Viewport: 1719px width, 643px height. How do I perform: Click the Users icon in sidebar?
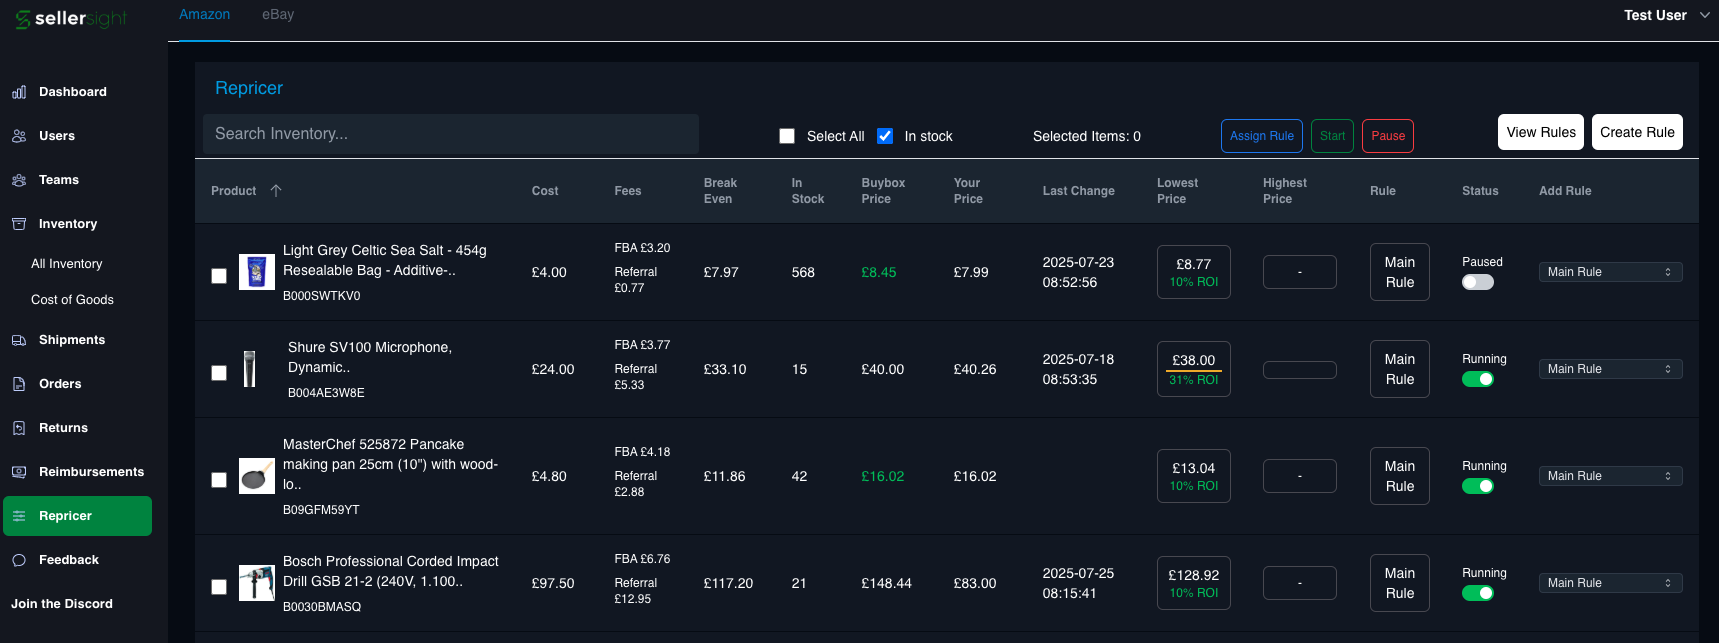19,136
